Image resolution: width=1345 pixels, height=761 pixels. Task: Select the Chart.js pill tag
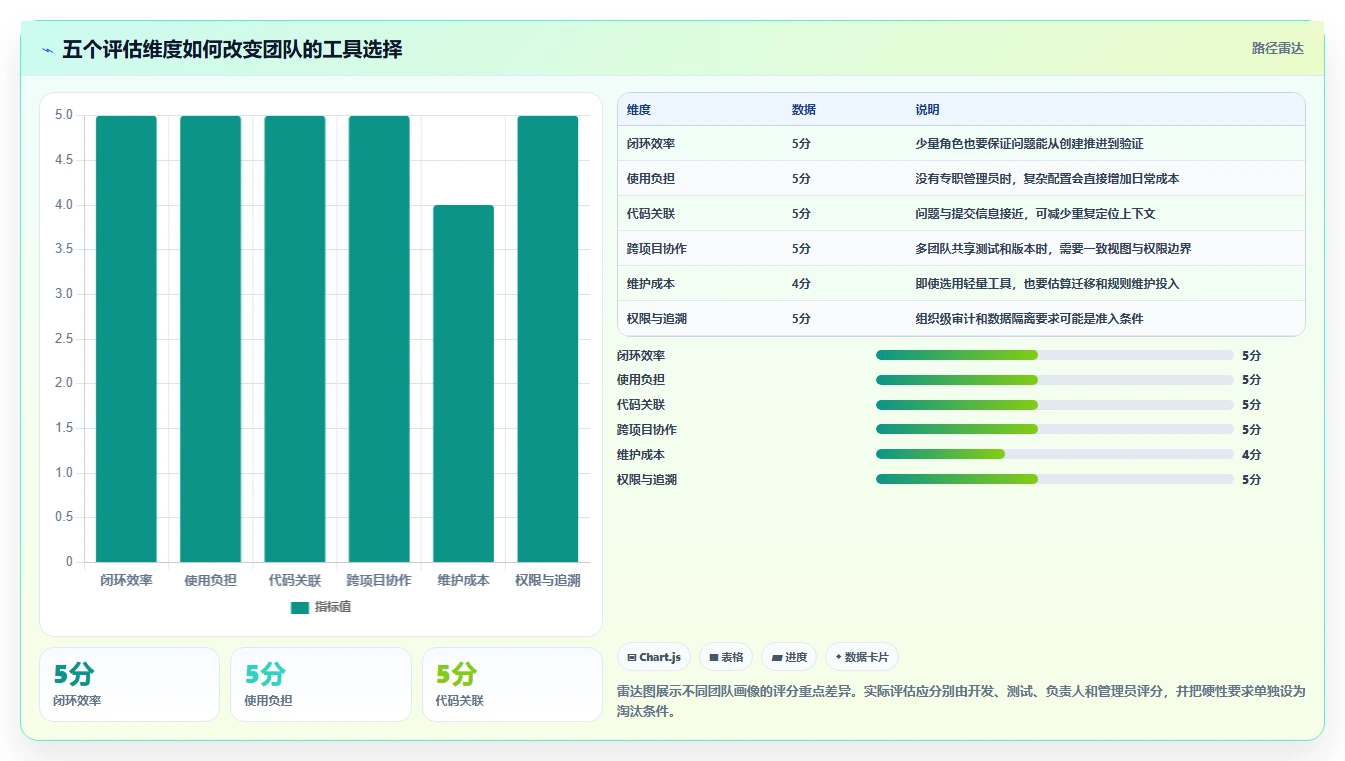[x=654, y=657]
